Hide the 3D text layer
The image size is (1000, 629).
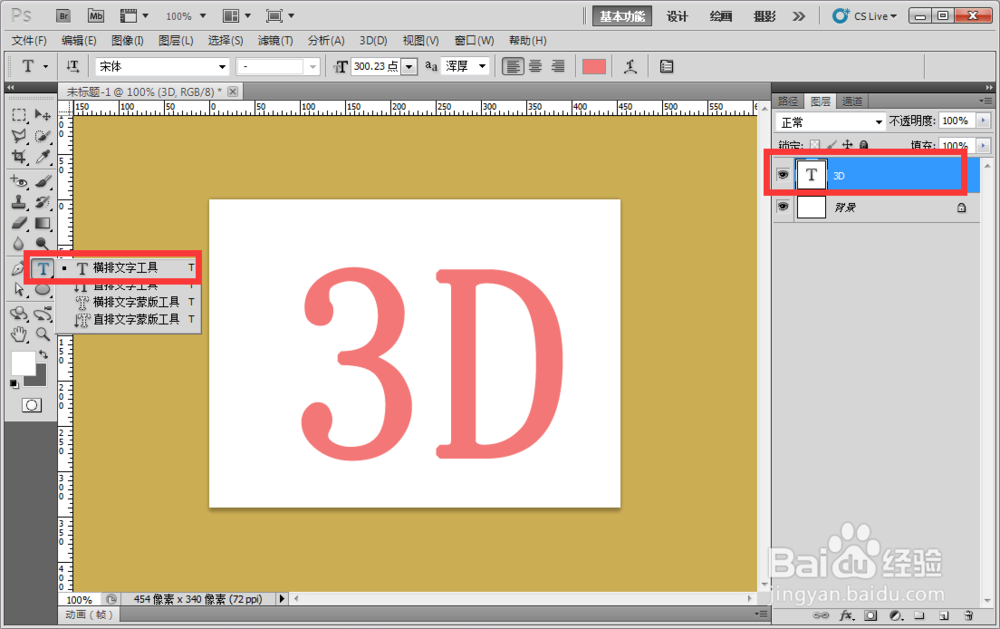(x=783, y=174)
